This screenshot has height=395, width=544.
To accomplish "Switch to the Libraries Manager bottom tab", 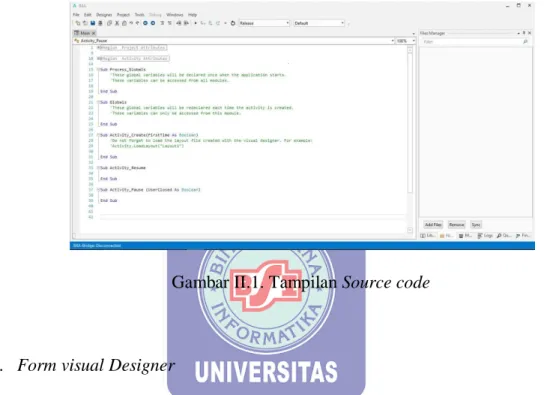I will [x=428, y=235].
